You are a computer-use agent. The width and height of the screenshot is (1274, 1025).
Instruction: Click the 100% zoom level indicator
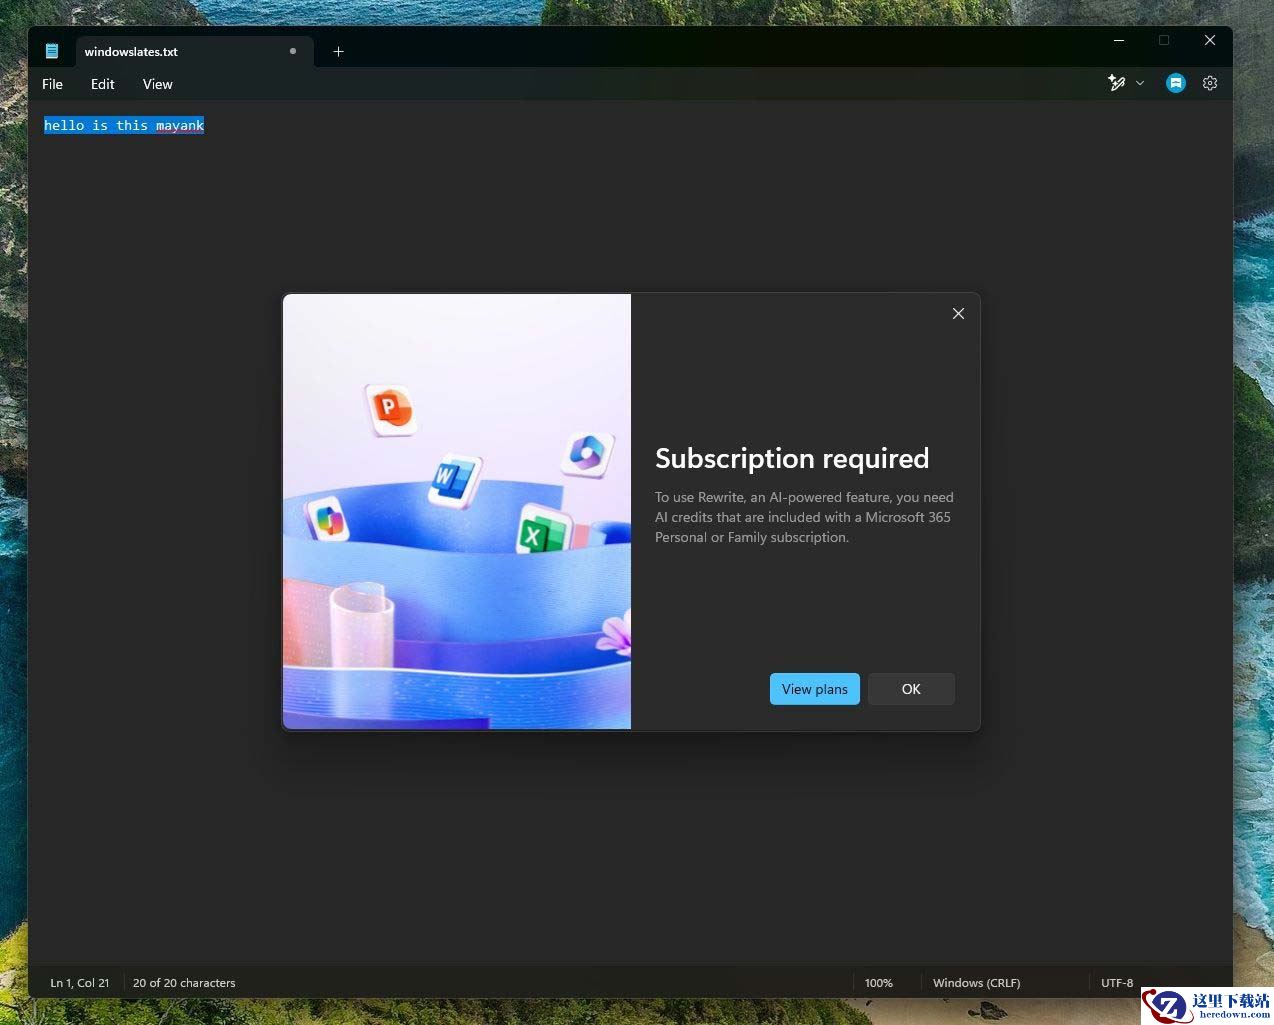879,983
